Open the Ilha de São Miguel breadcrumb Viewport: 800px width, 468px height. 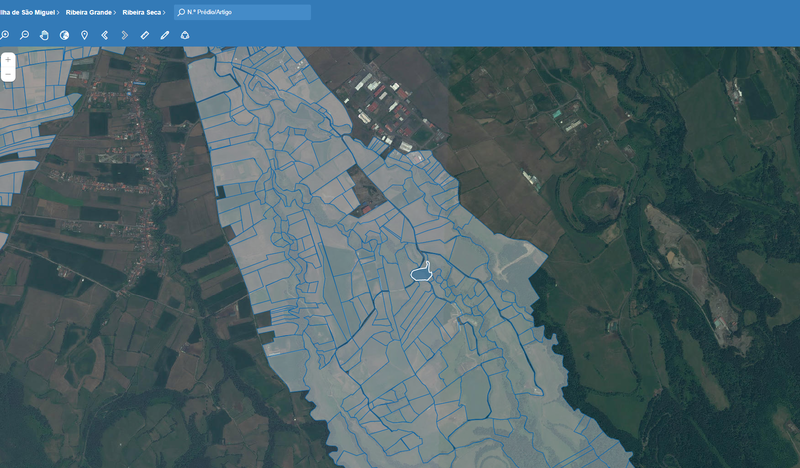click(x=28, y=12)
